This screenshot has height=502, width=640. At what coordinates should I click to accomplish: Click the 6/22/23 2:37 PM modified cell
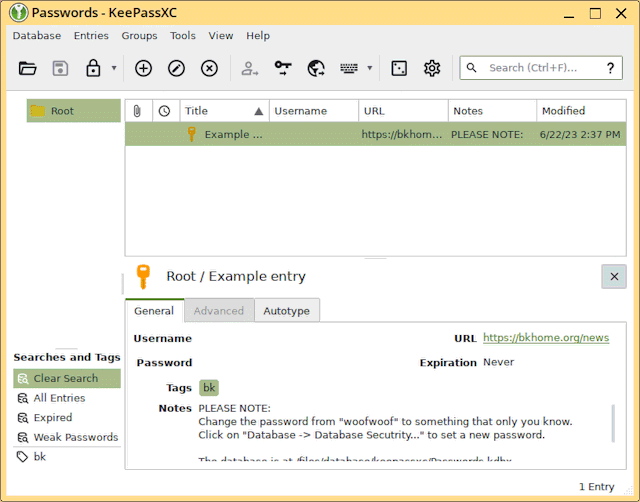tap(580, 134)
